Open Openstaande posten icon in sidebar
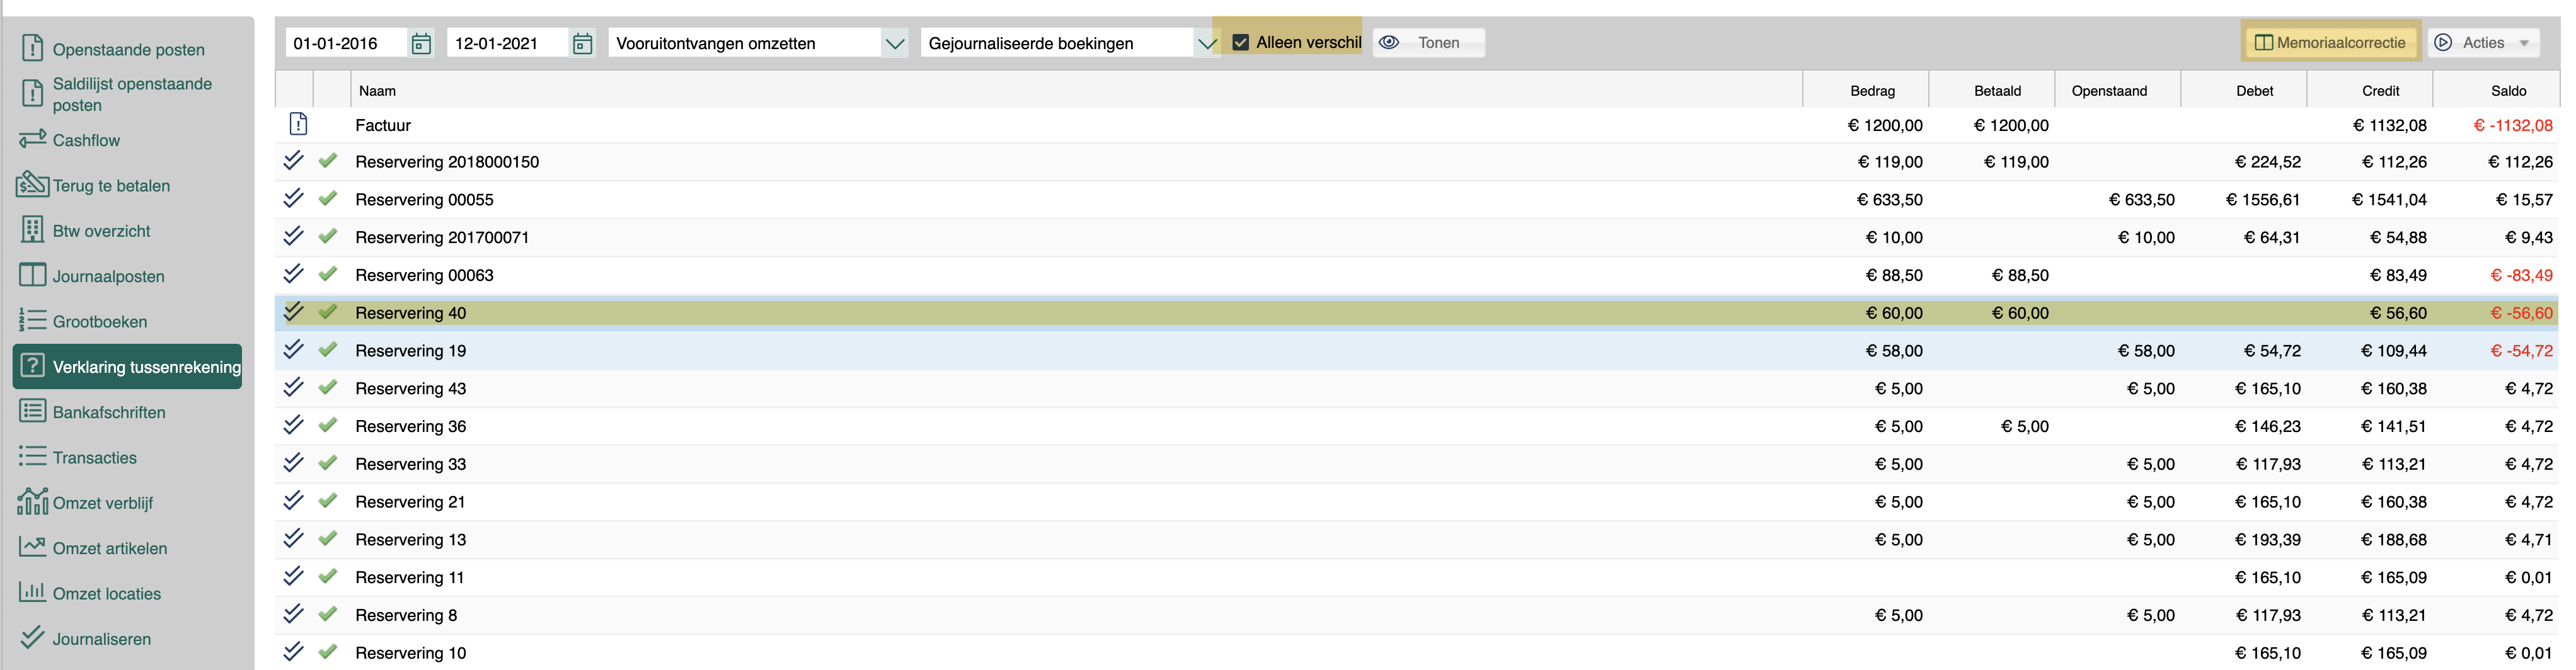 32,48
